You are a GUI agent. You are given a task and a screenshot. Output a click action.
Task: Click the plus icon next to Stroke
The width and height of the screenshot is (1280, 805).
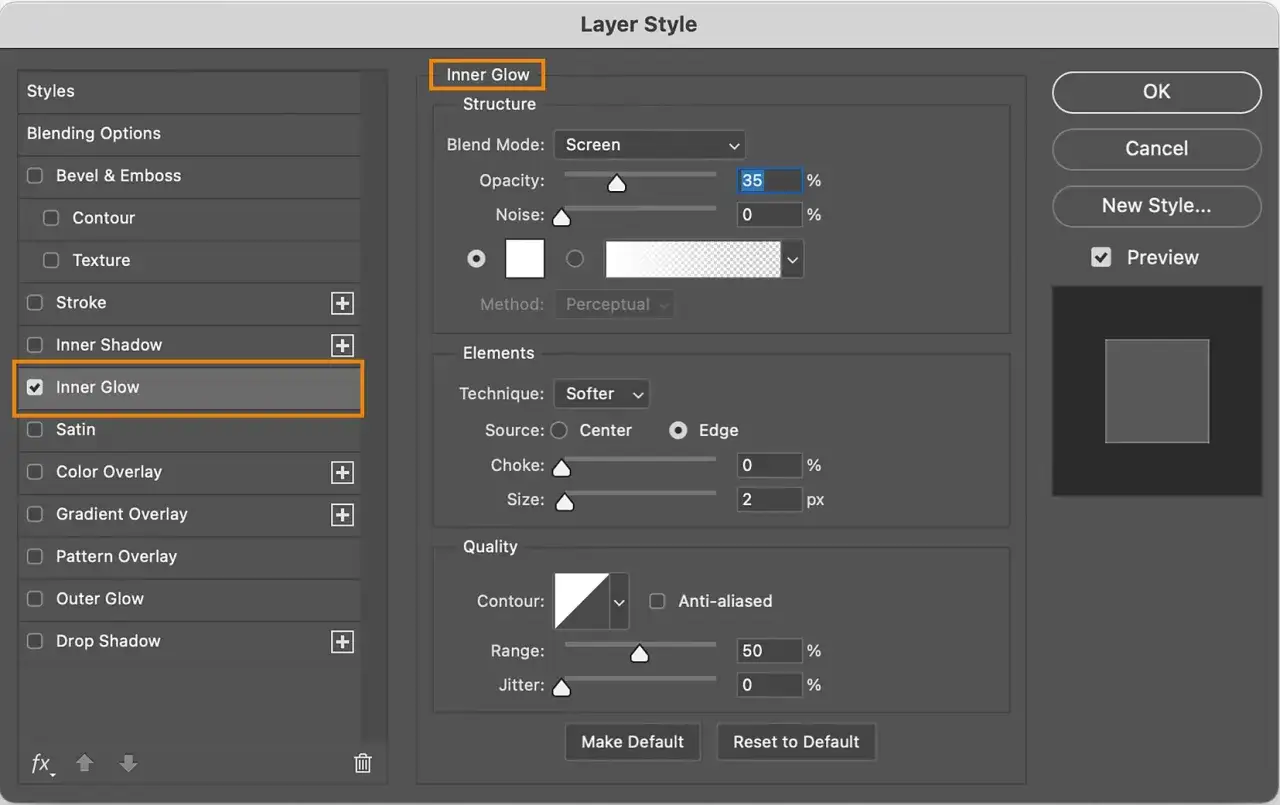(342, 303)
